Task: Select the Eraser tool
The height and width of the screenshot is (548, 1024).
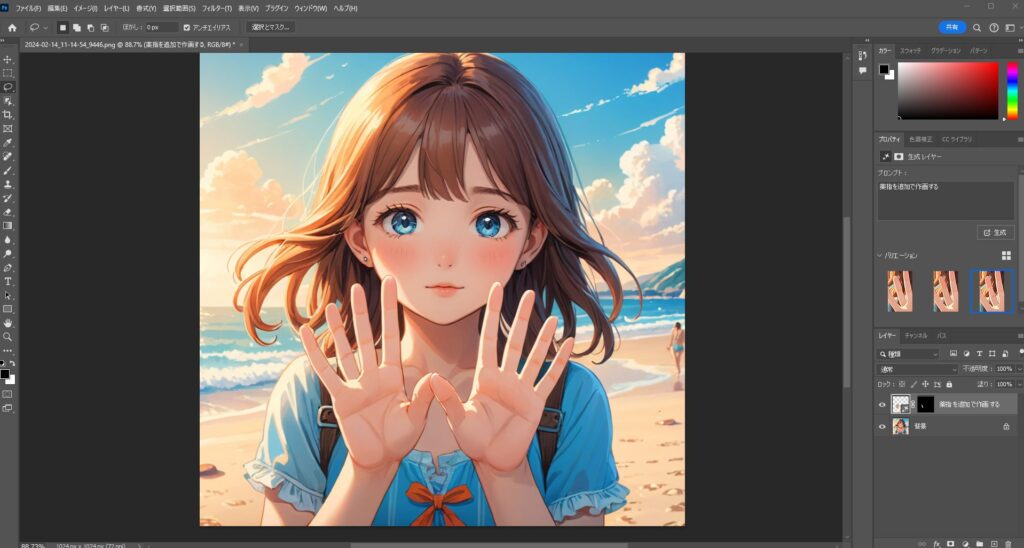Action: tap(8, 212)
